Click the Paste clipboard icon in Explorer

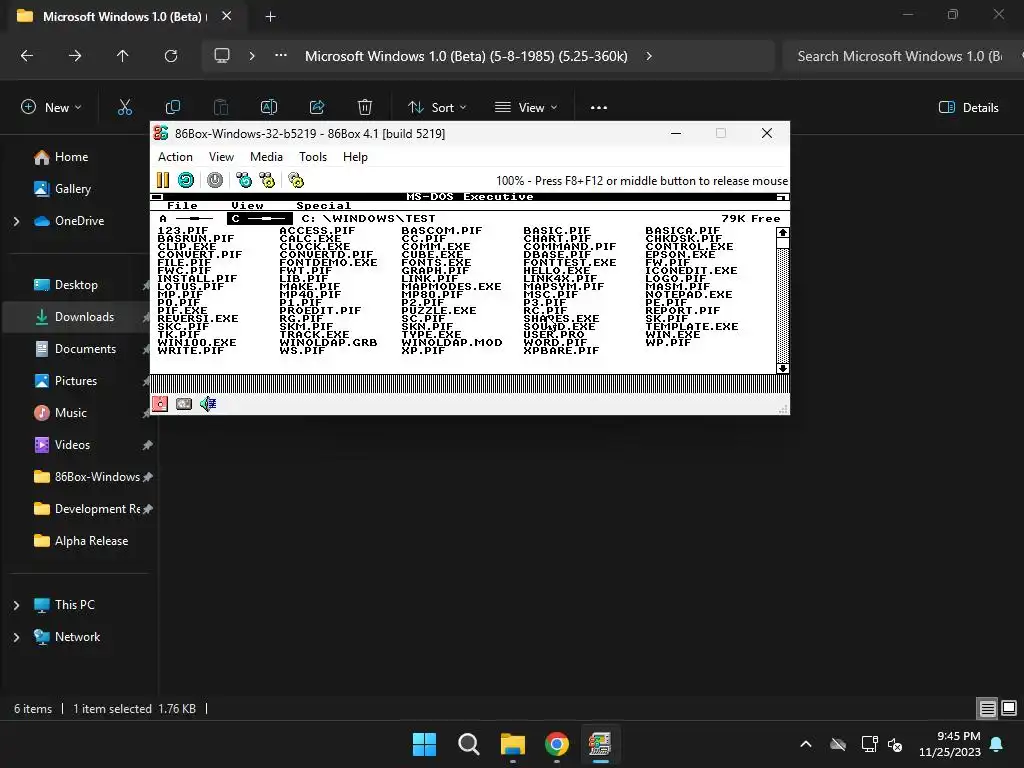pyautogui.click(x=221, y=107)
